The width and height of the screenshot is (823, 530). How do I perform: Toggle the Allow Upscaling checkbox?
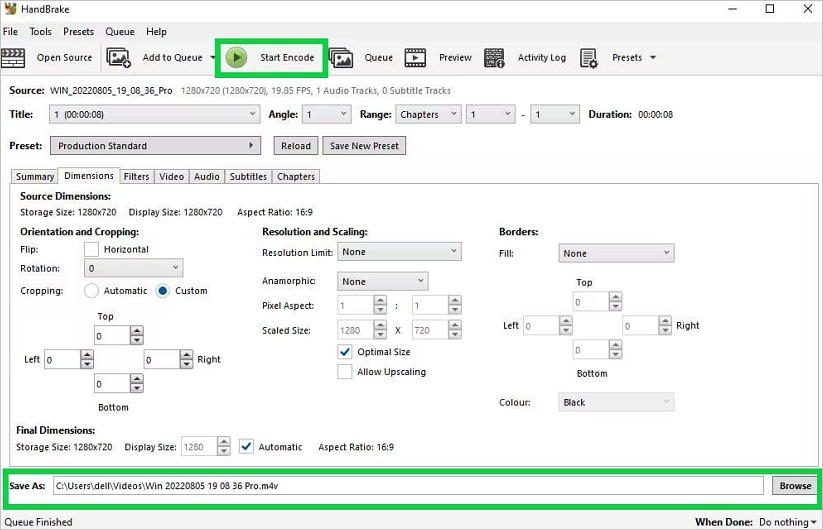coord(345,372)
